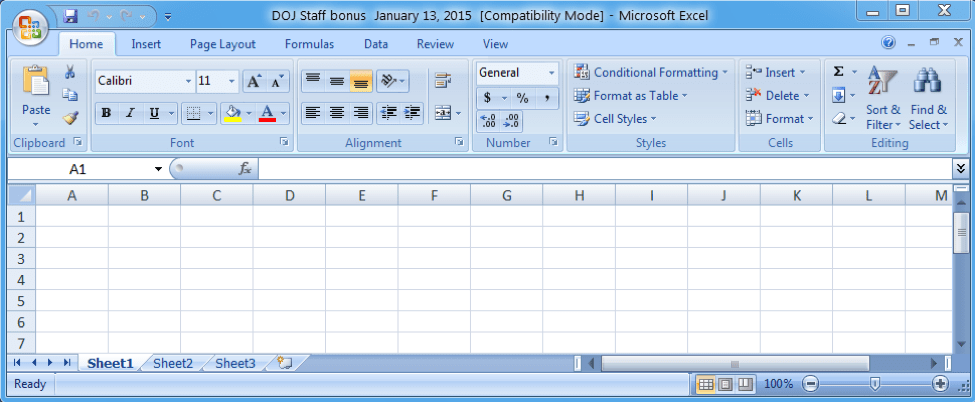Switch to Normal view in status bar
The image size is (975, 402).
(706, 385)
